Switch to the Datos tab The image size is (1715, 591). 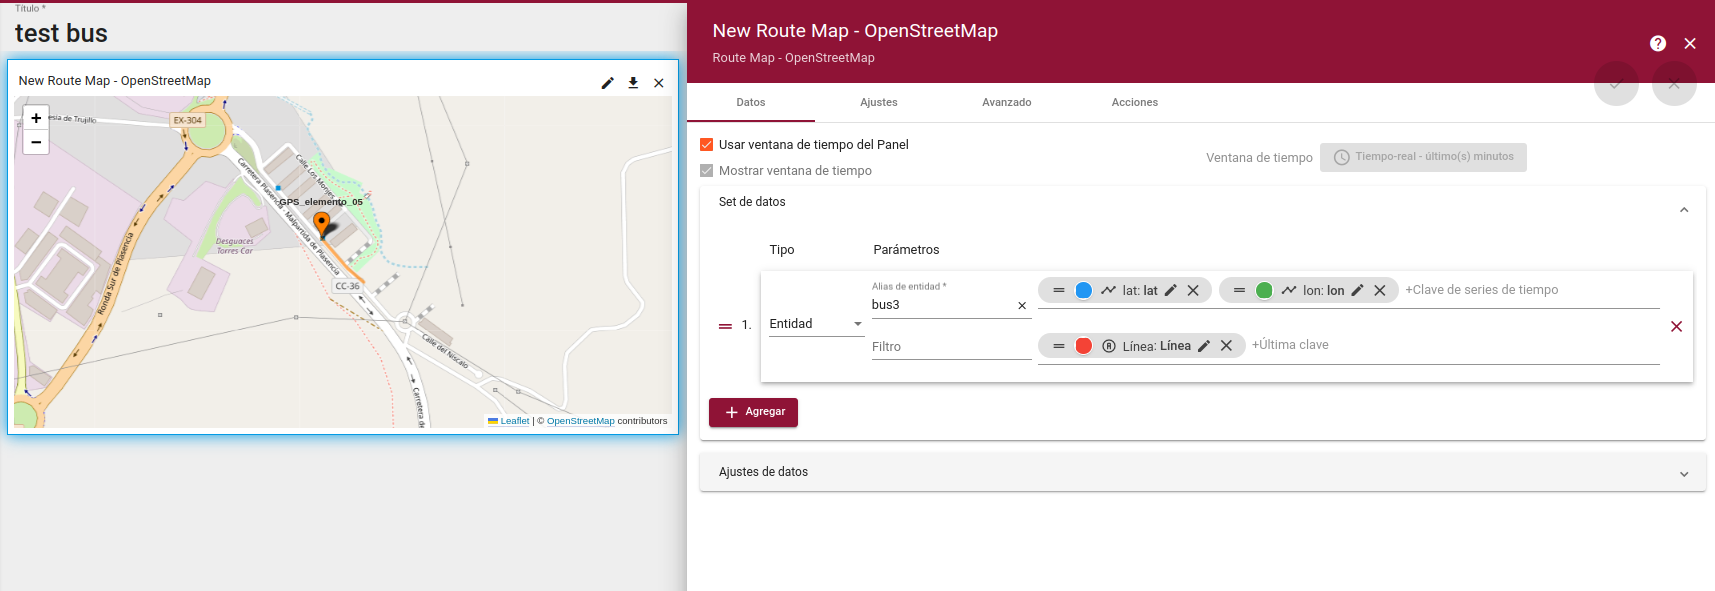click(x=751, y=102)
